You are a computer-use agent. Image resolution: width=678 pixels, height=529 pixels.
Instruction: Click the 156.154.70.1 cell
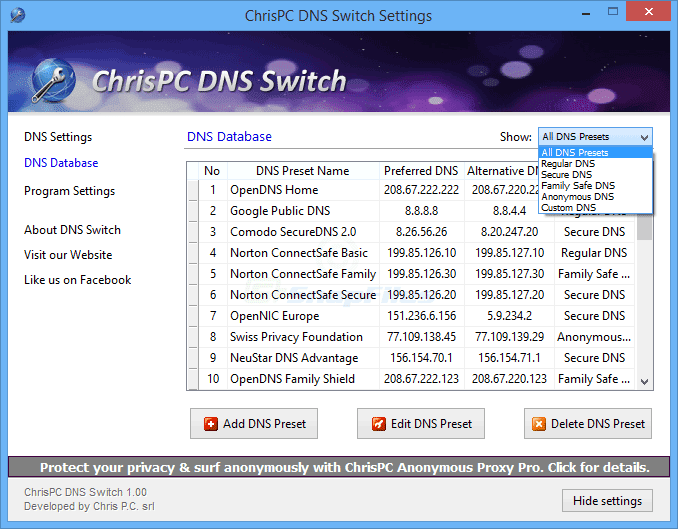coord(422,358)
